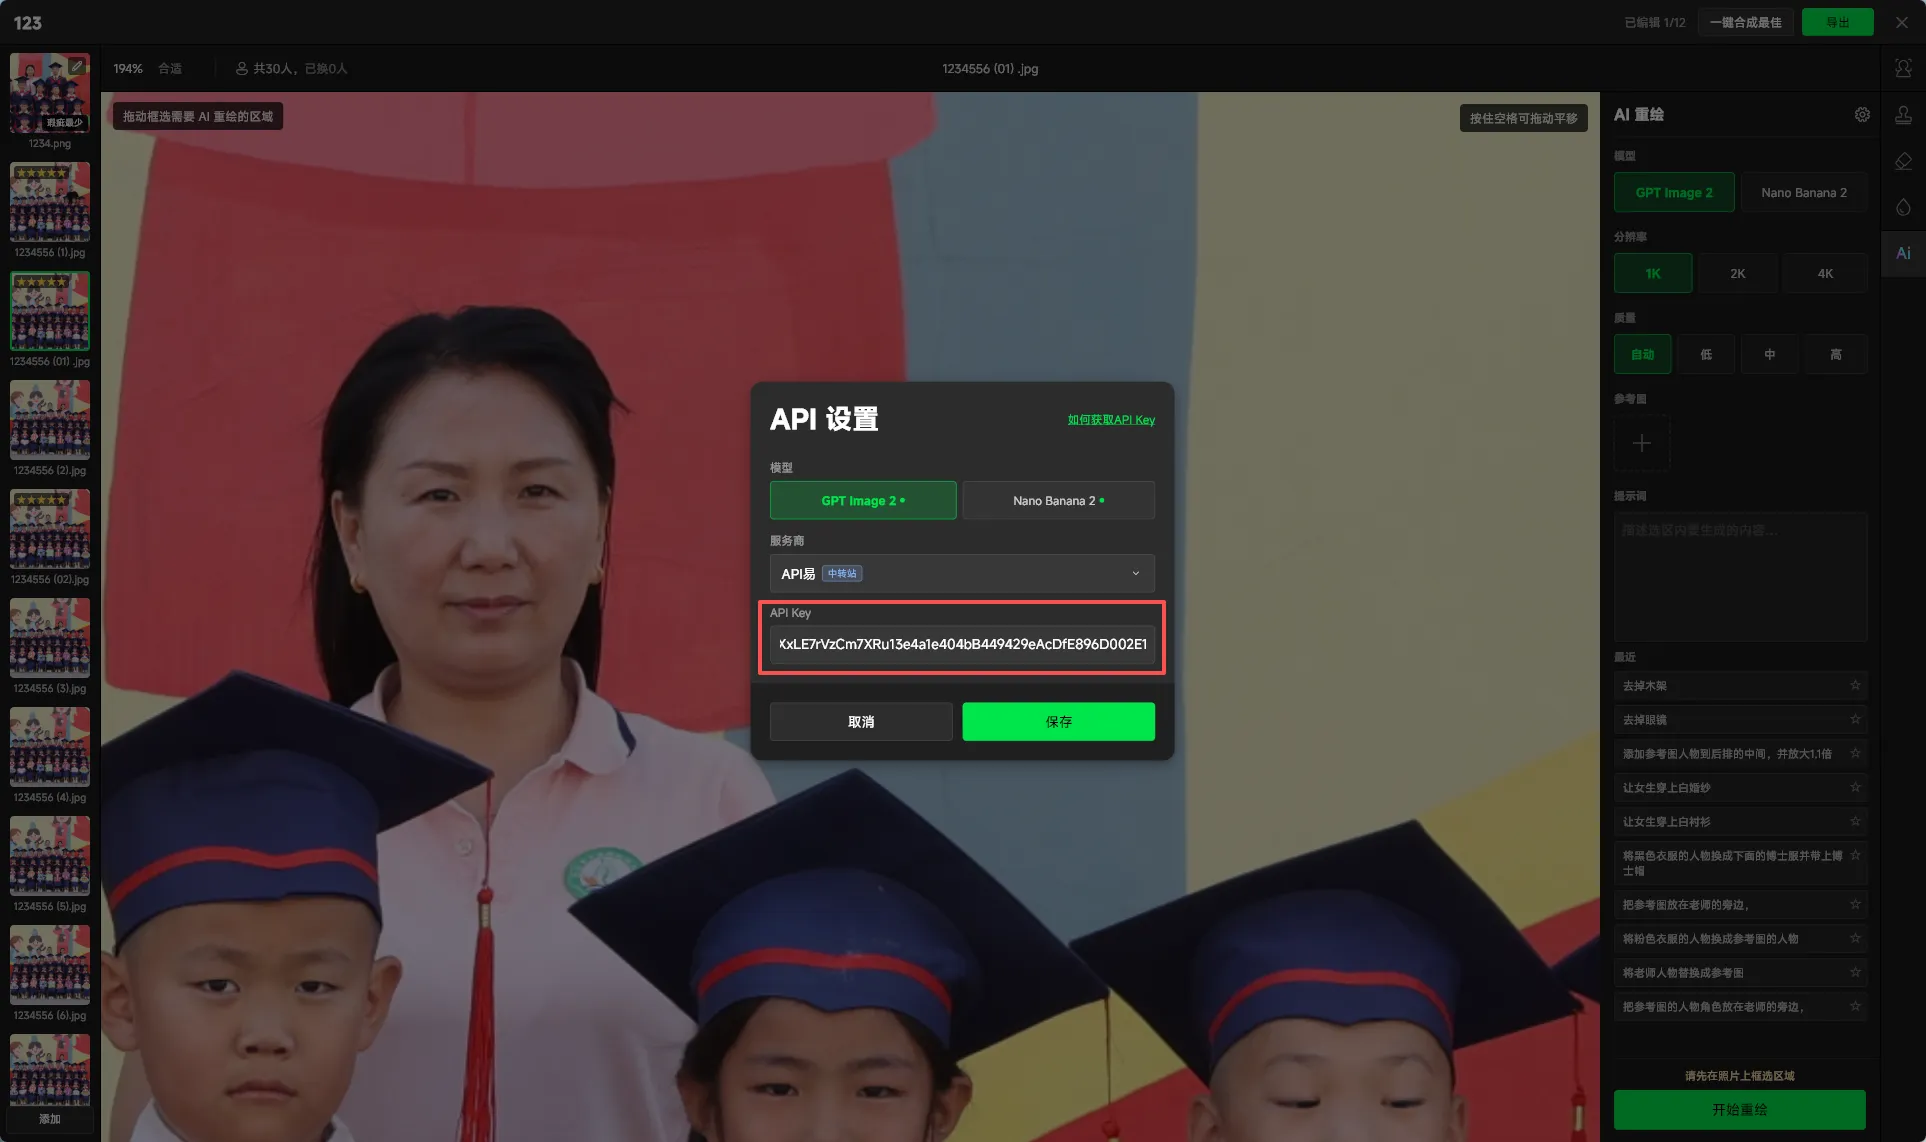Click 开始重绘 start redraw button
The image size is (1926, 1142).
(1739, 1109)
